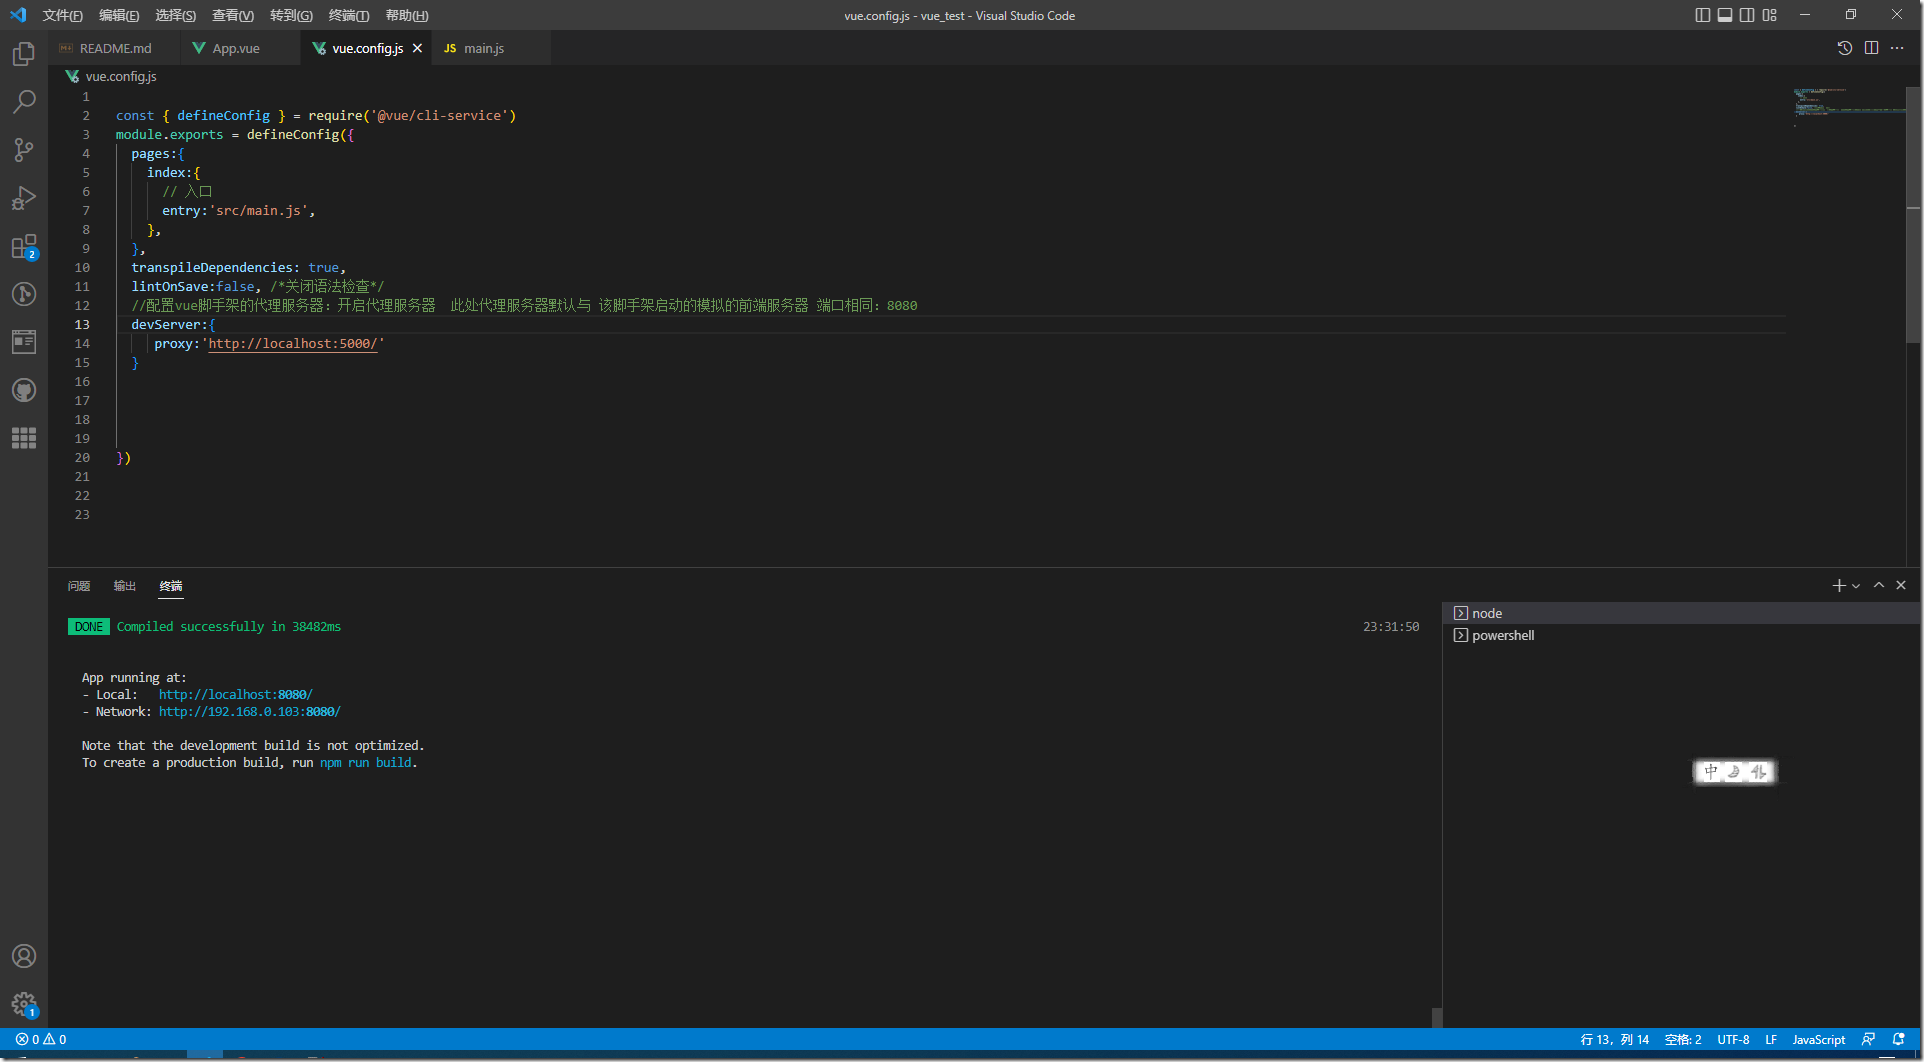Customize layout from title bar icon
The image size is (1924, 1062).
pyautogui.click(x=1770, y=15)
